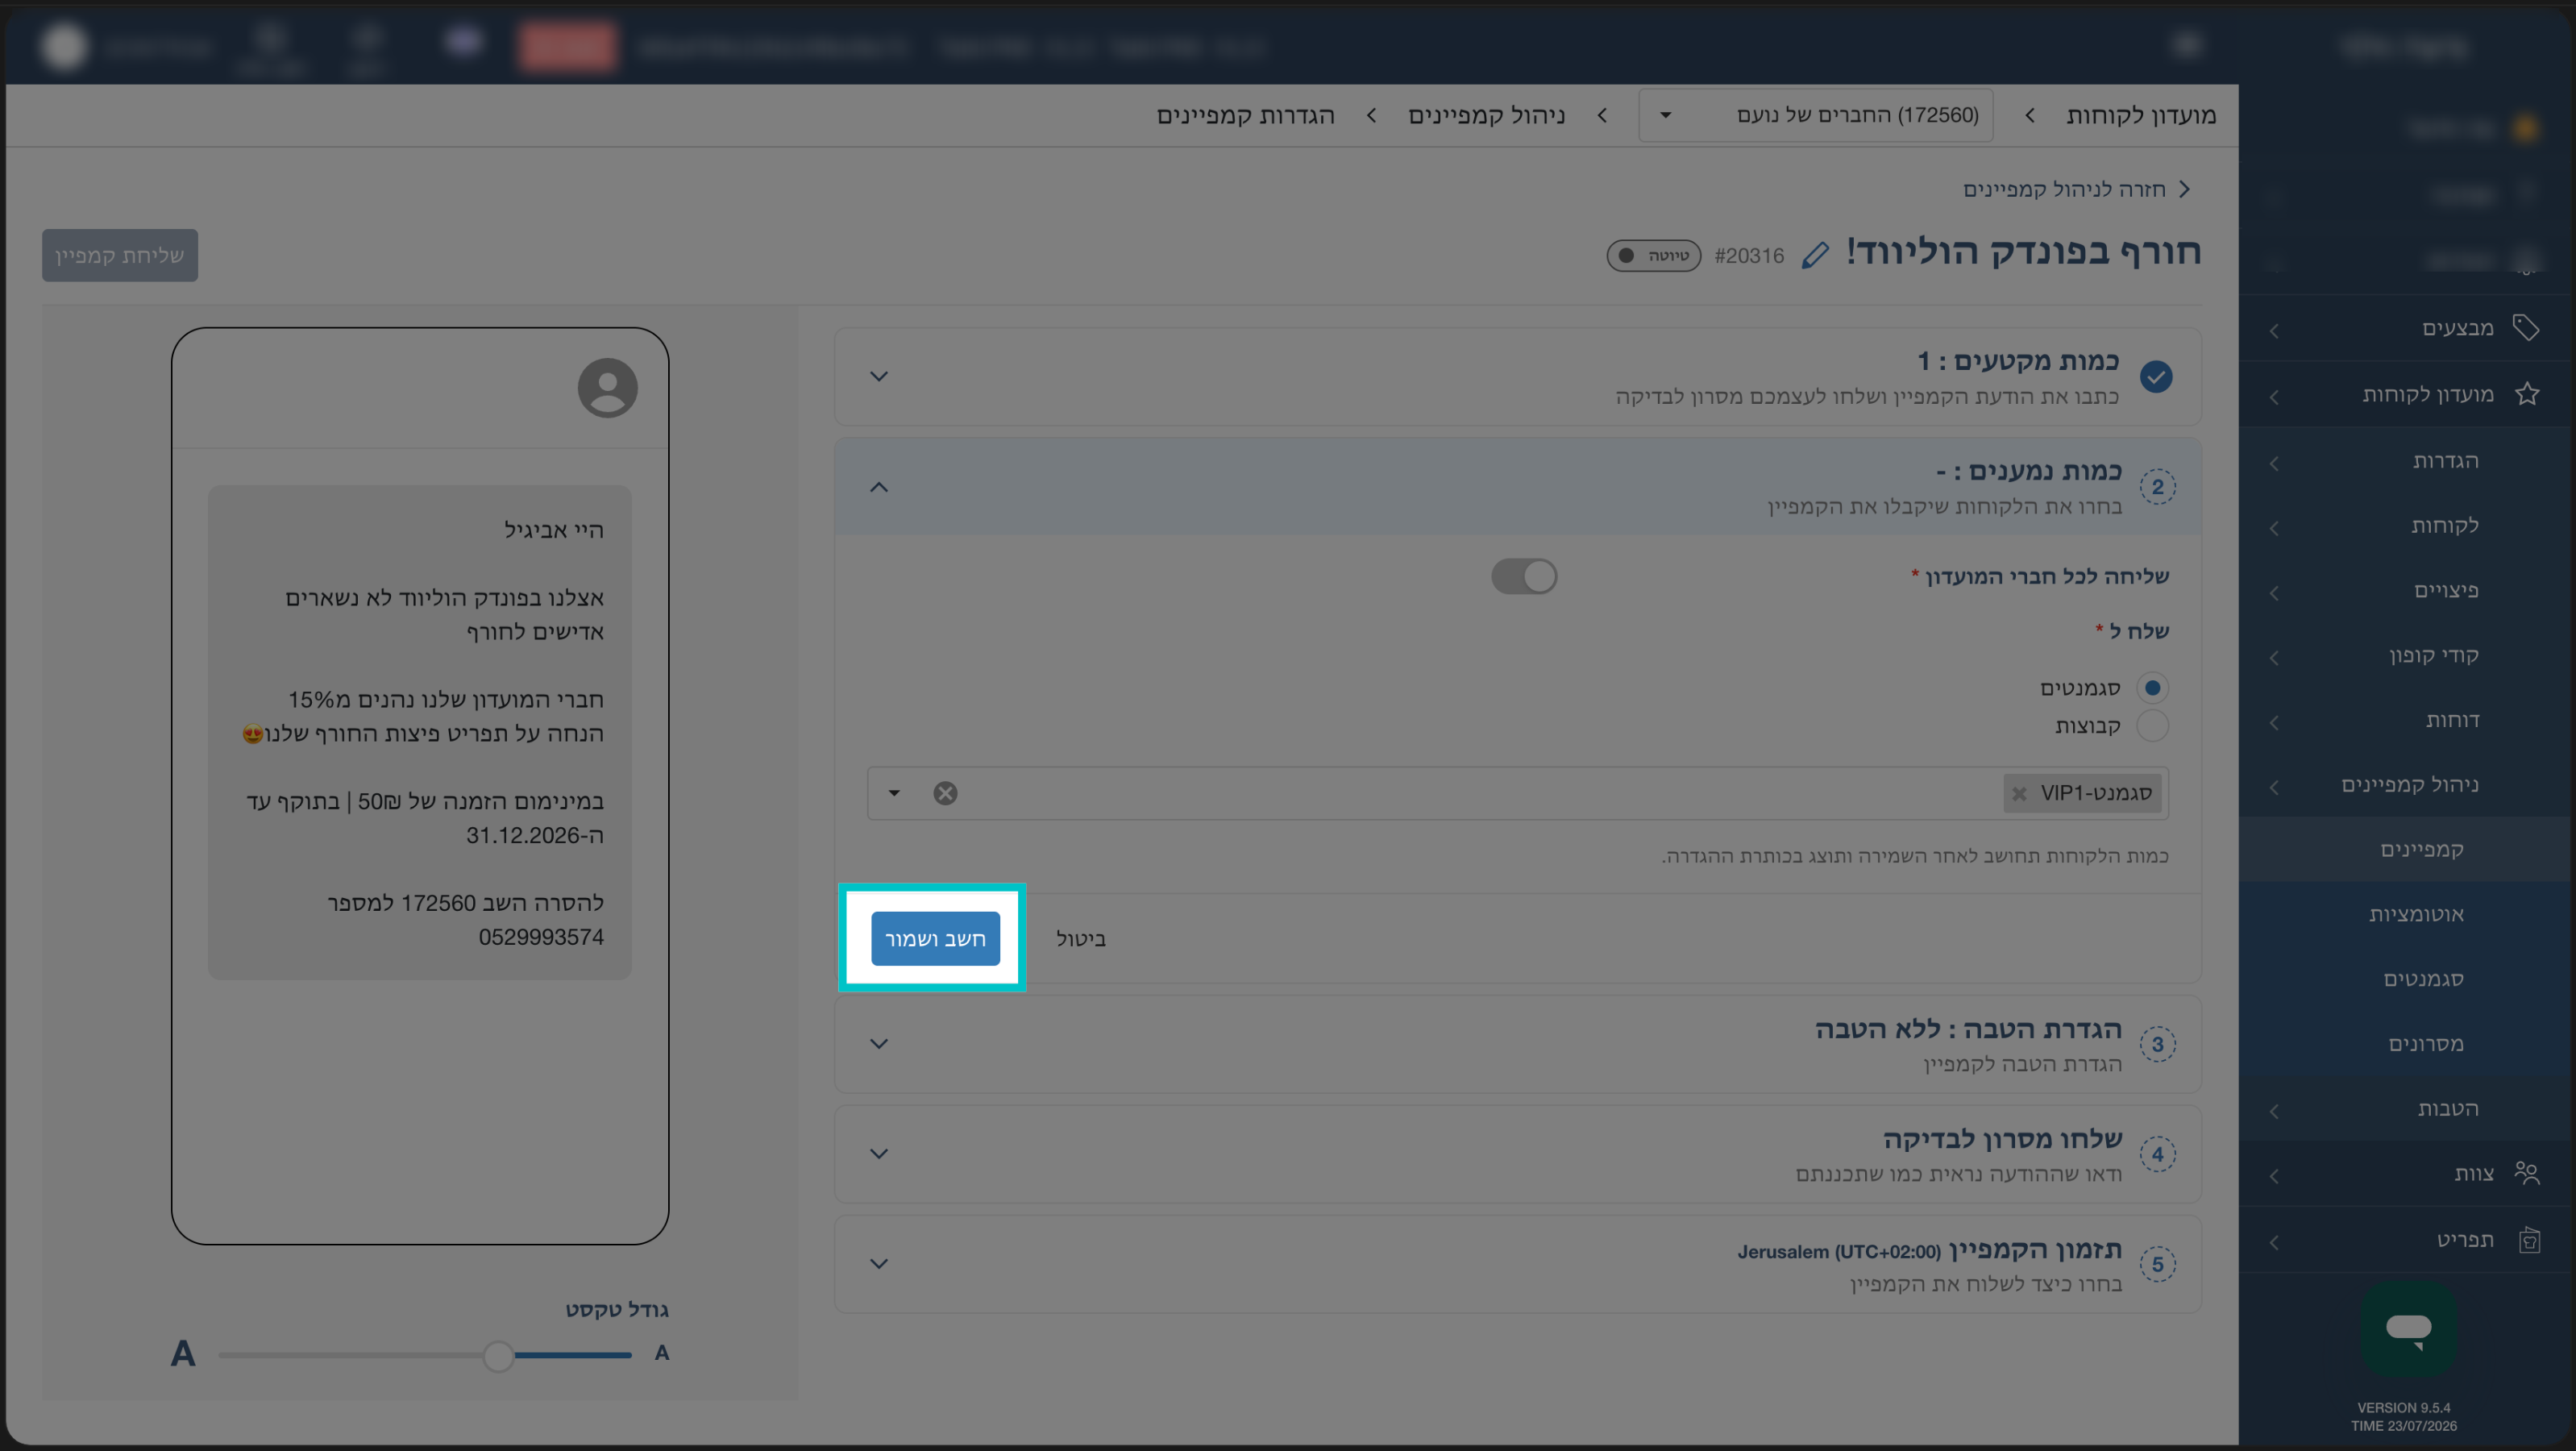Click the text size slider handle
The width and height of the screenshot is (2576, 1451).
(498, 1356)
